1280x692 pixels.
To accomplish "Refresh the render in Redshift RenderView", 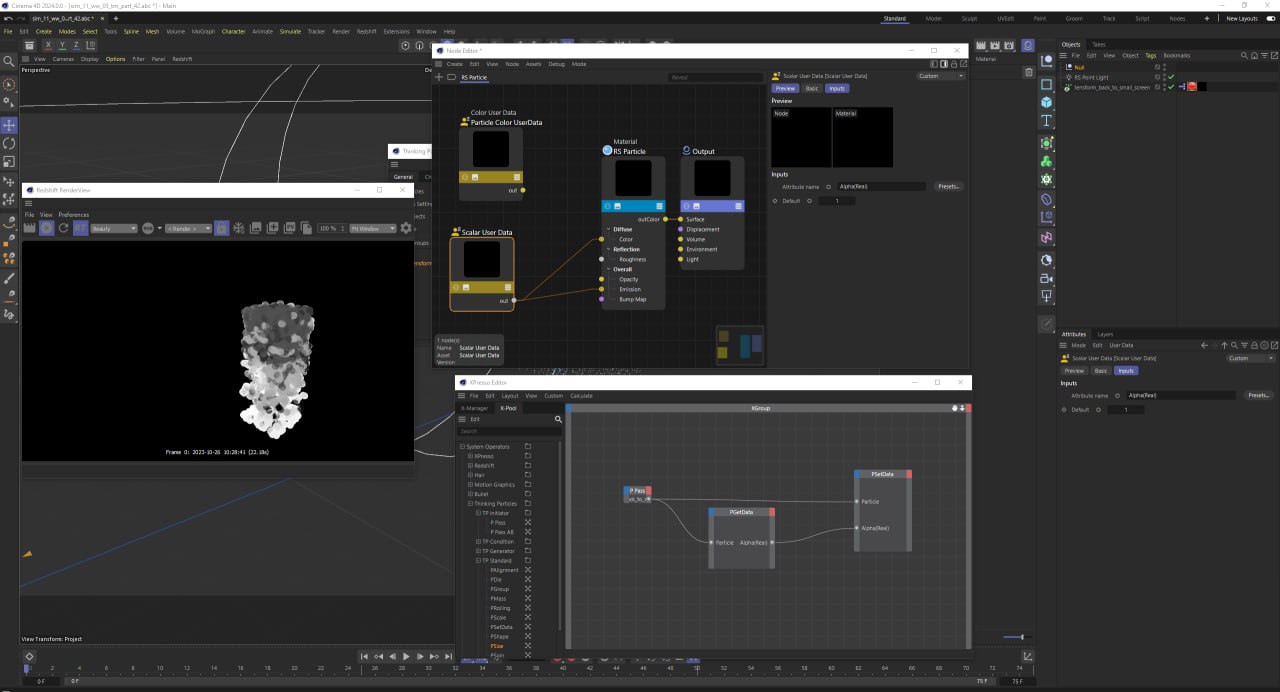I will [x=63, y=228].
